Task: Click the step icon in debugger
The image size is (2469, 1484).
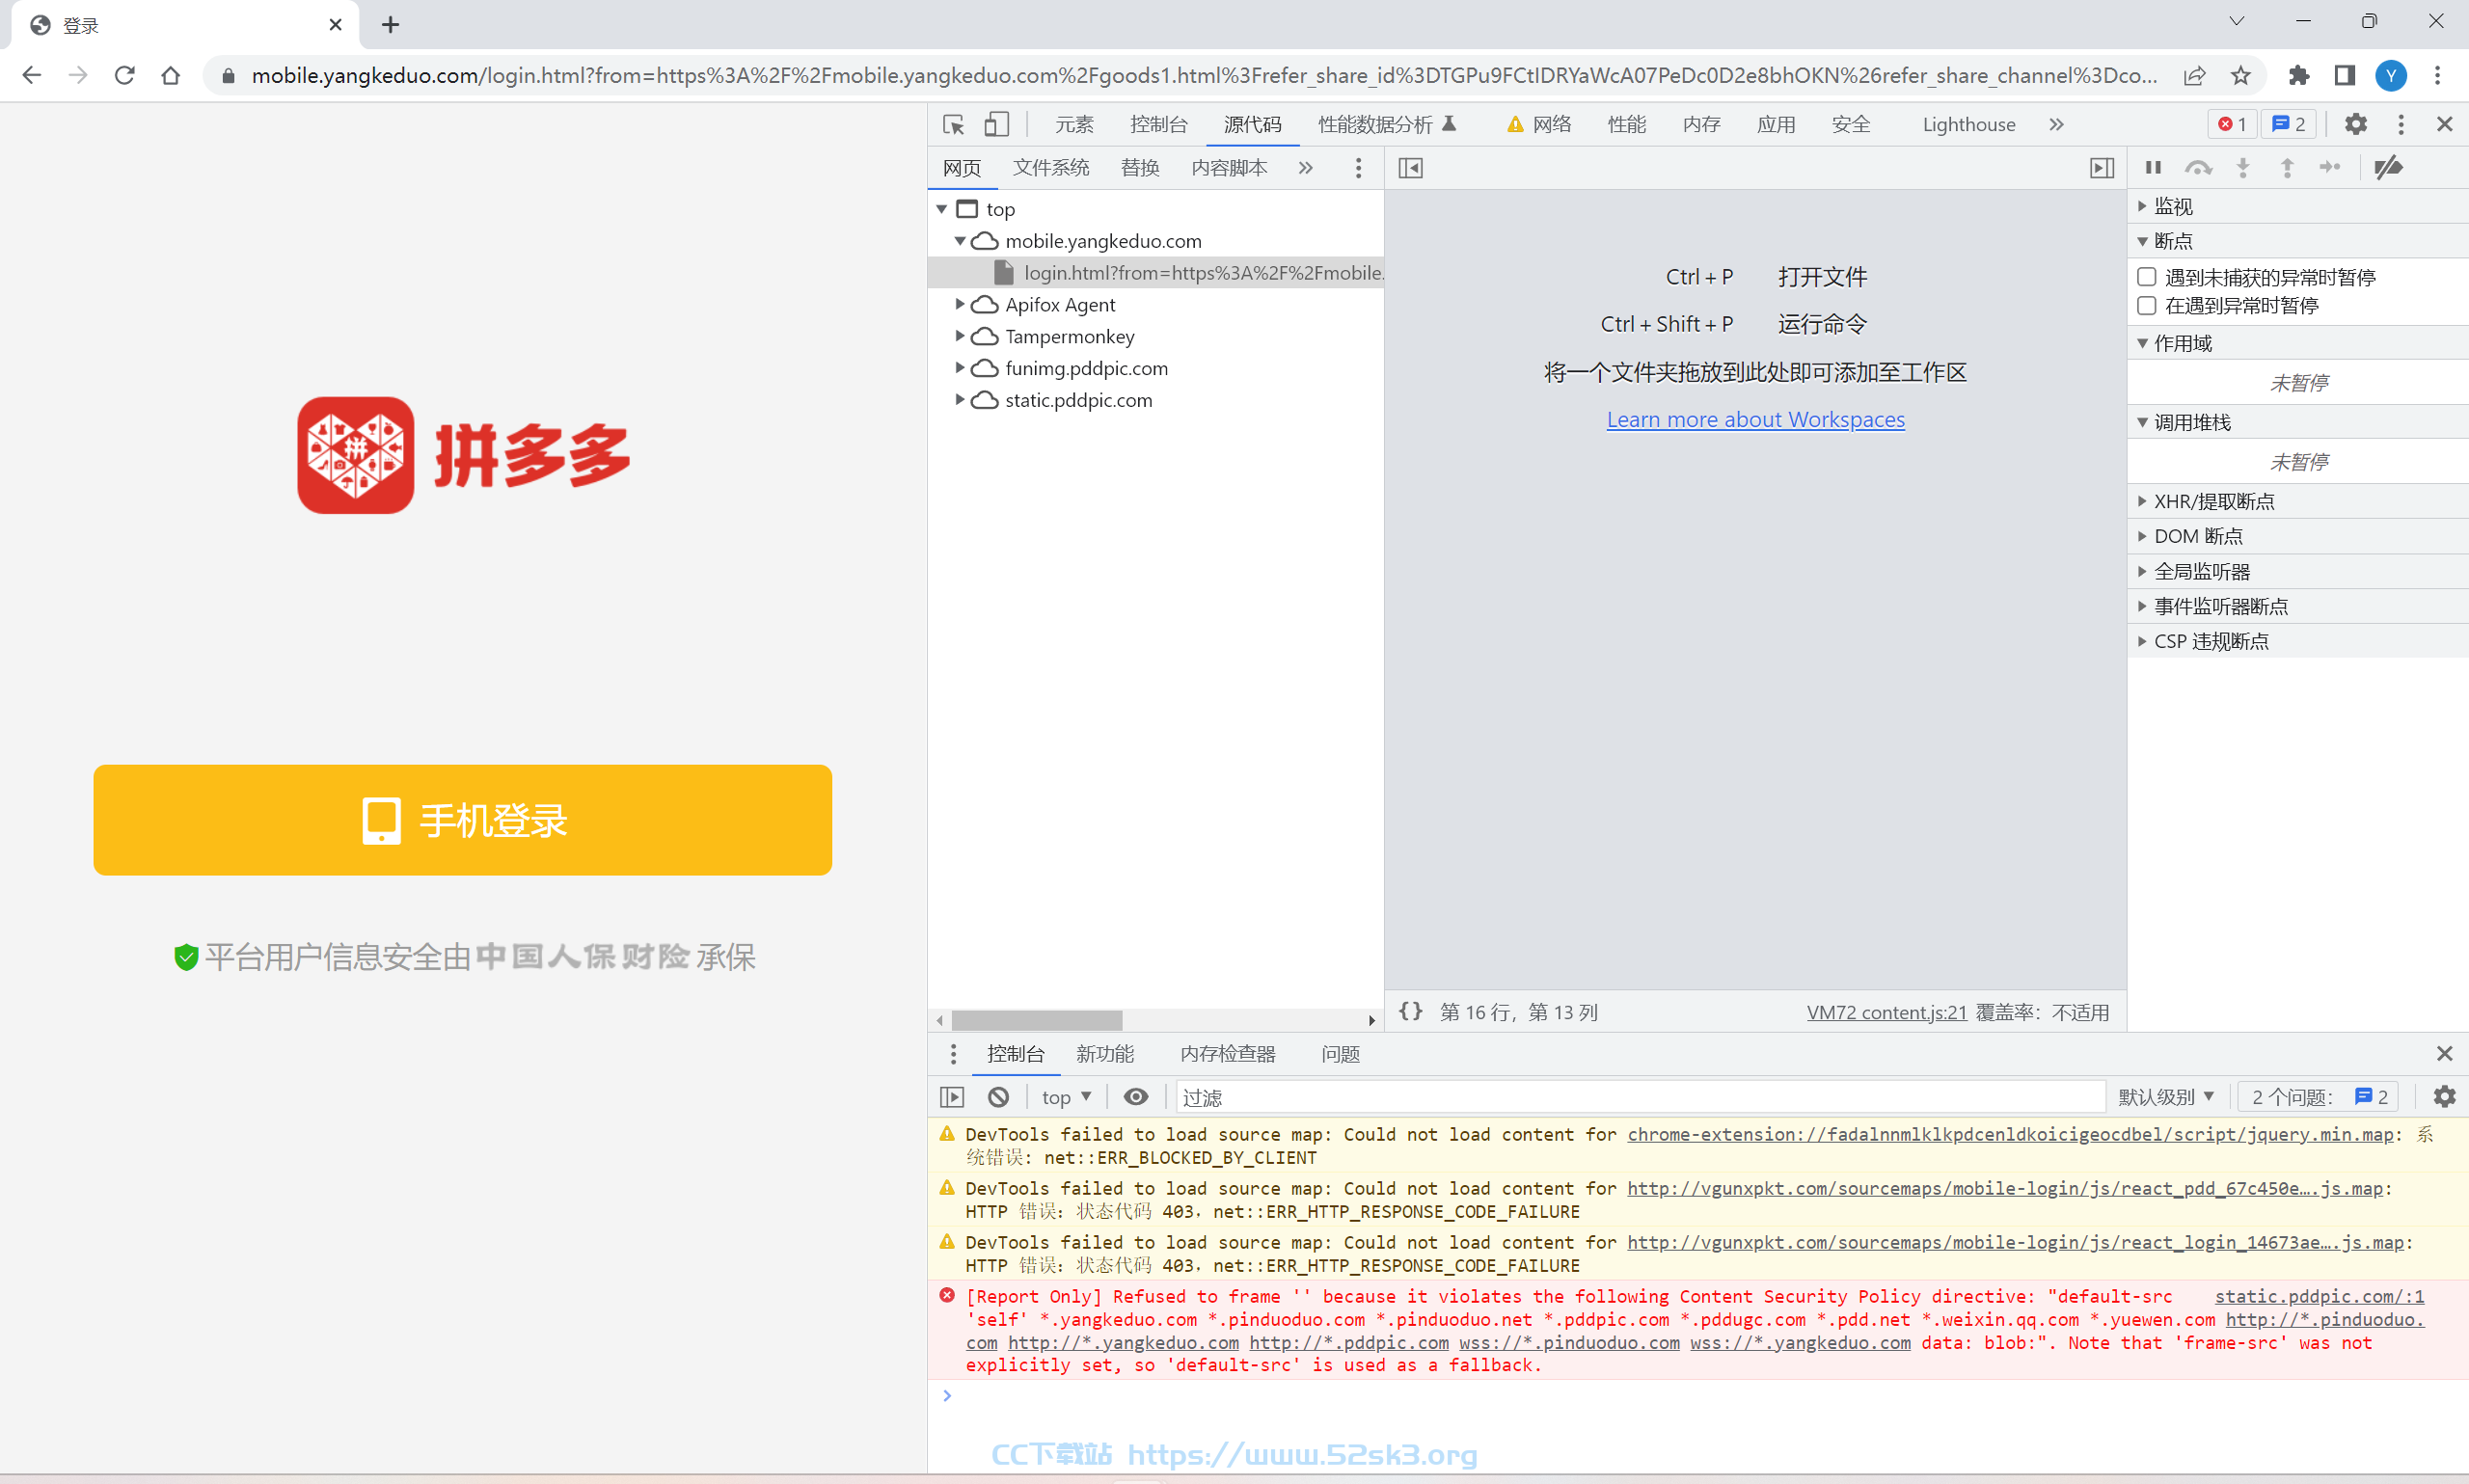Action: [2331, 168]
